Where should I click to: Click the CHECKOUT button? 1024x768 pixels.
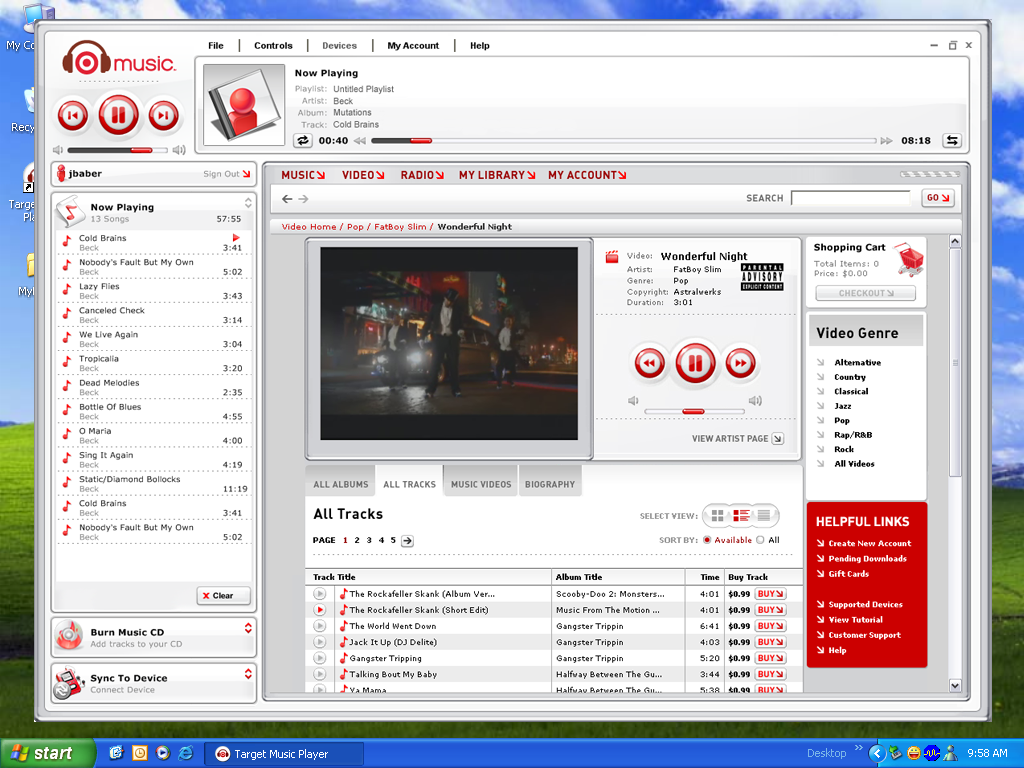[866, 293]
